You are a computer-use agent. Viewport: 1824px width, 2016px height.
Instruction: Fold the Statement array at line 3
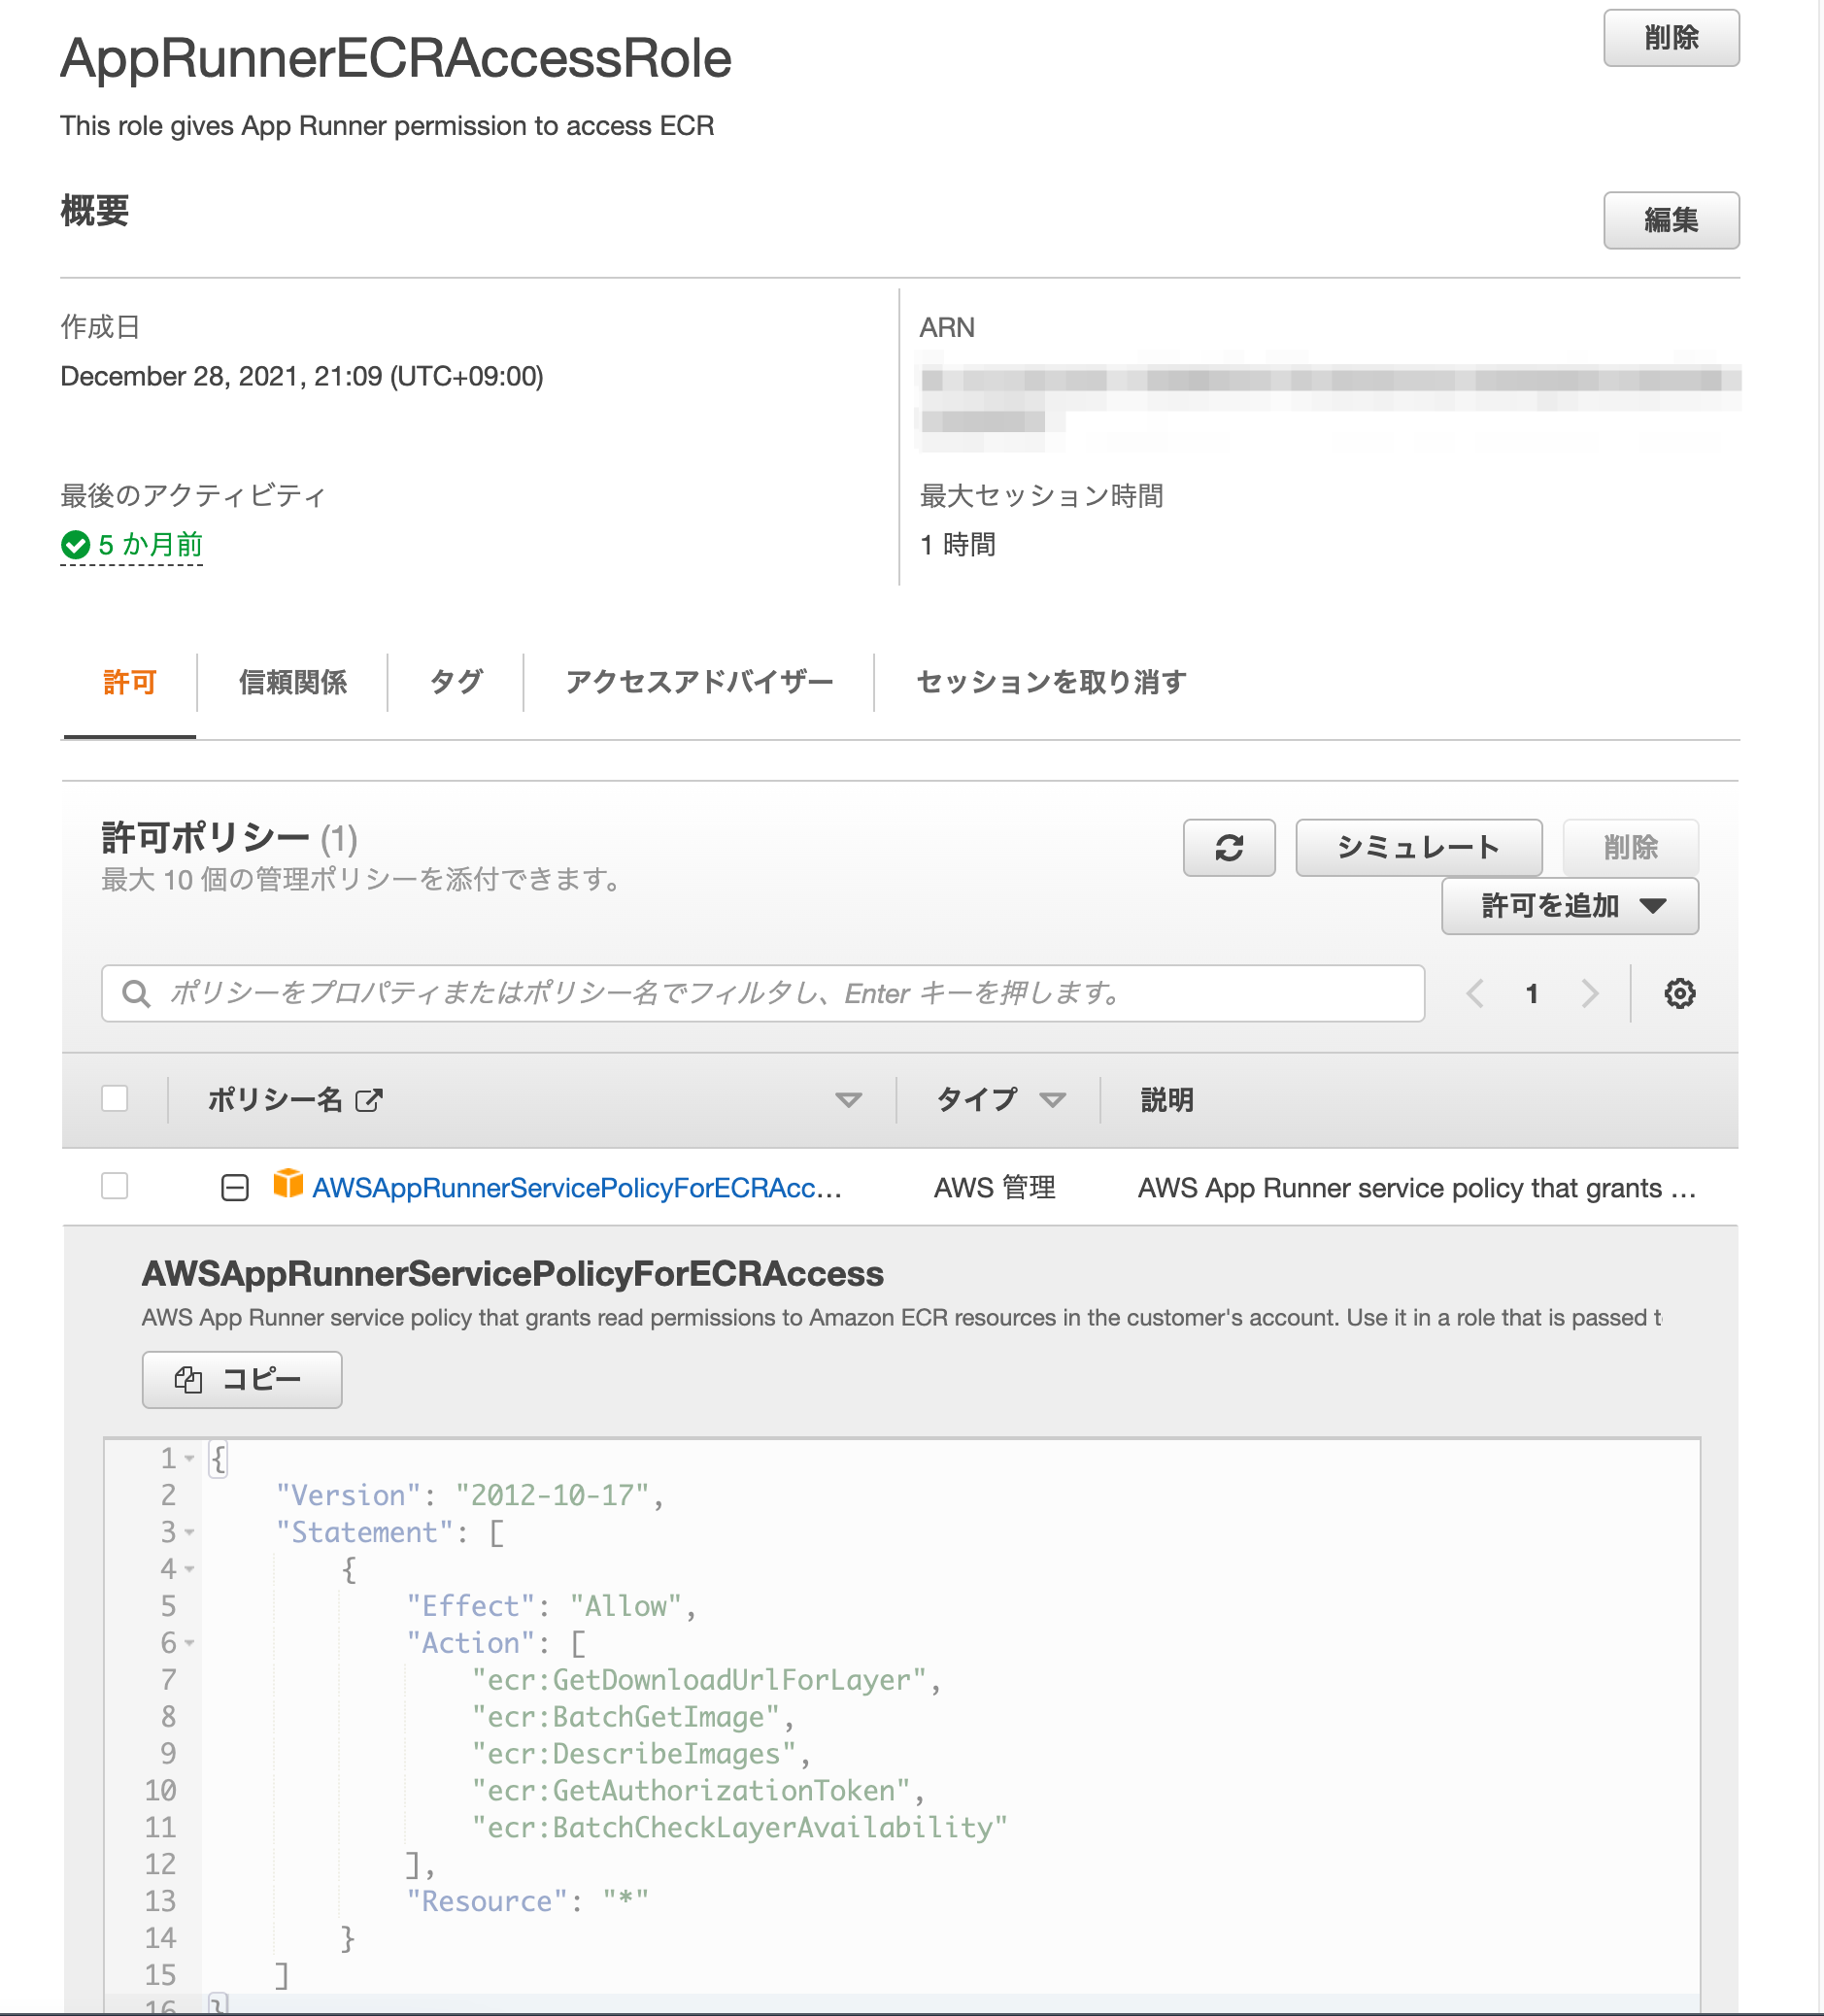pyautogui.click(x=189, y=1532)
